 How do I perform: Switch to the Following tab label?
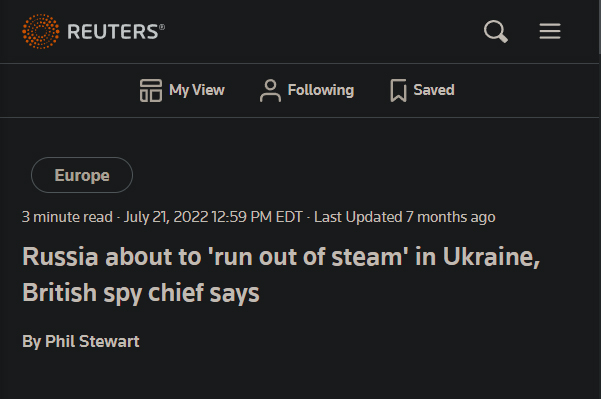[x=321, y=90]
